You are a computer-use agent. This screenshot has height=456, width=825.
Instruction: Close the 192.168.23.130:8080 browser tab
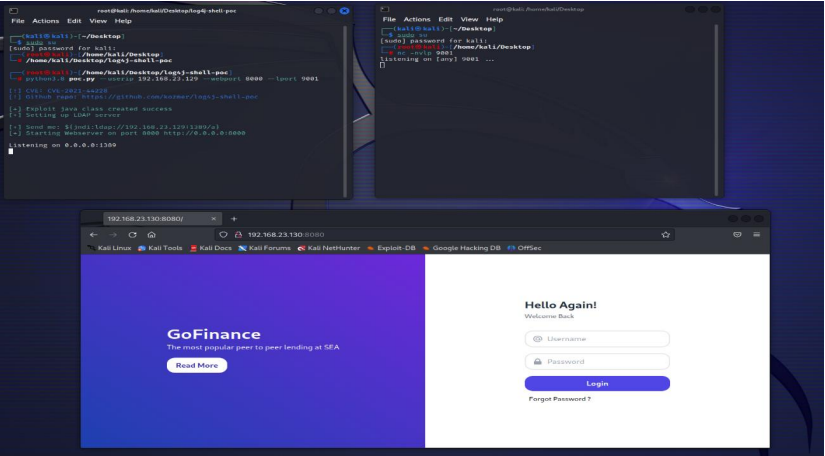point(214,219)
